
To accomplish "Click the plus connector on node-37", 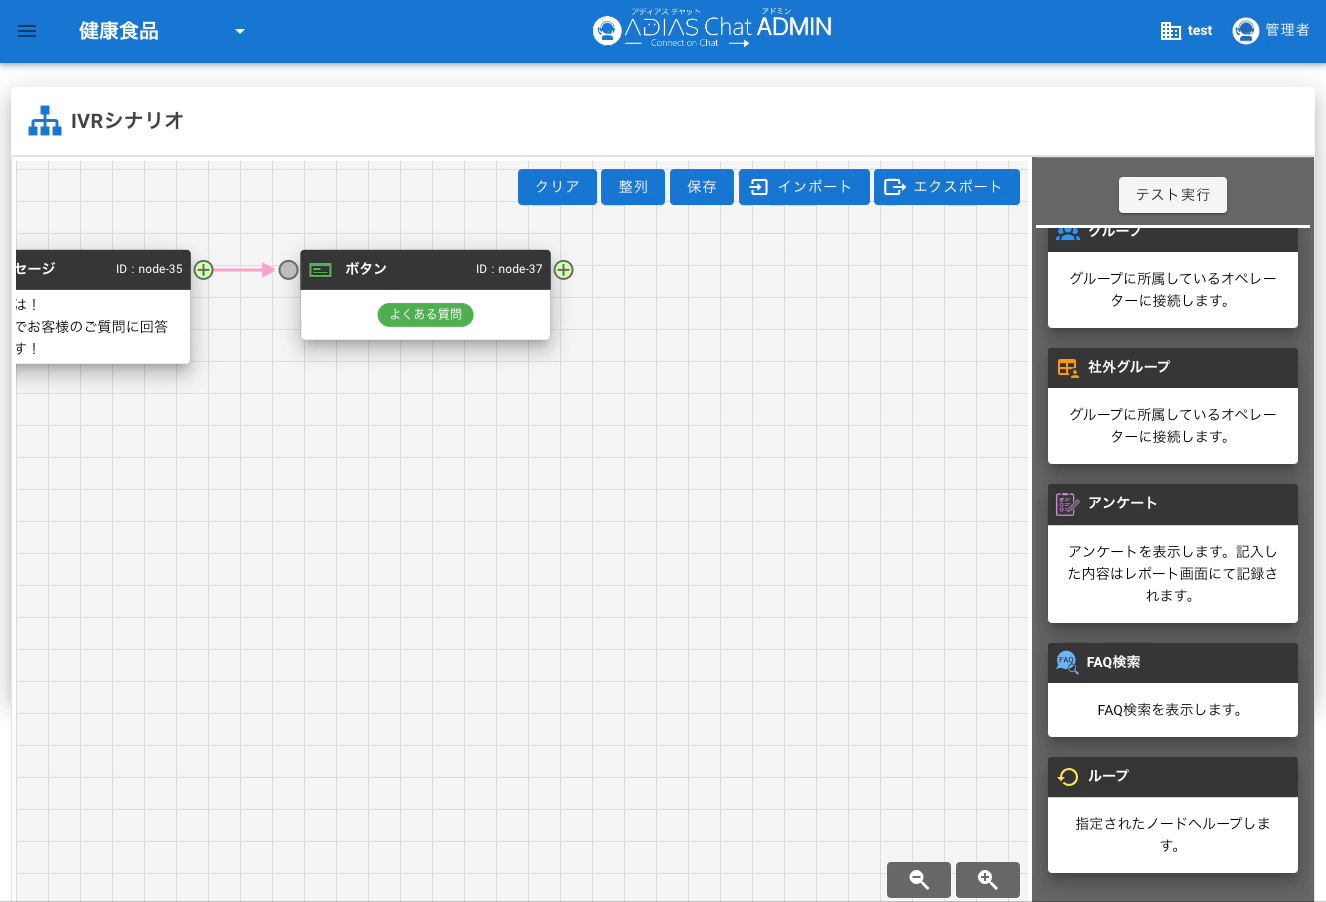I will pos(564,269).
